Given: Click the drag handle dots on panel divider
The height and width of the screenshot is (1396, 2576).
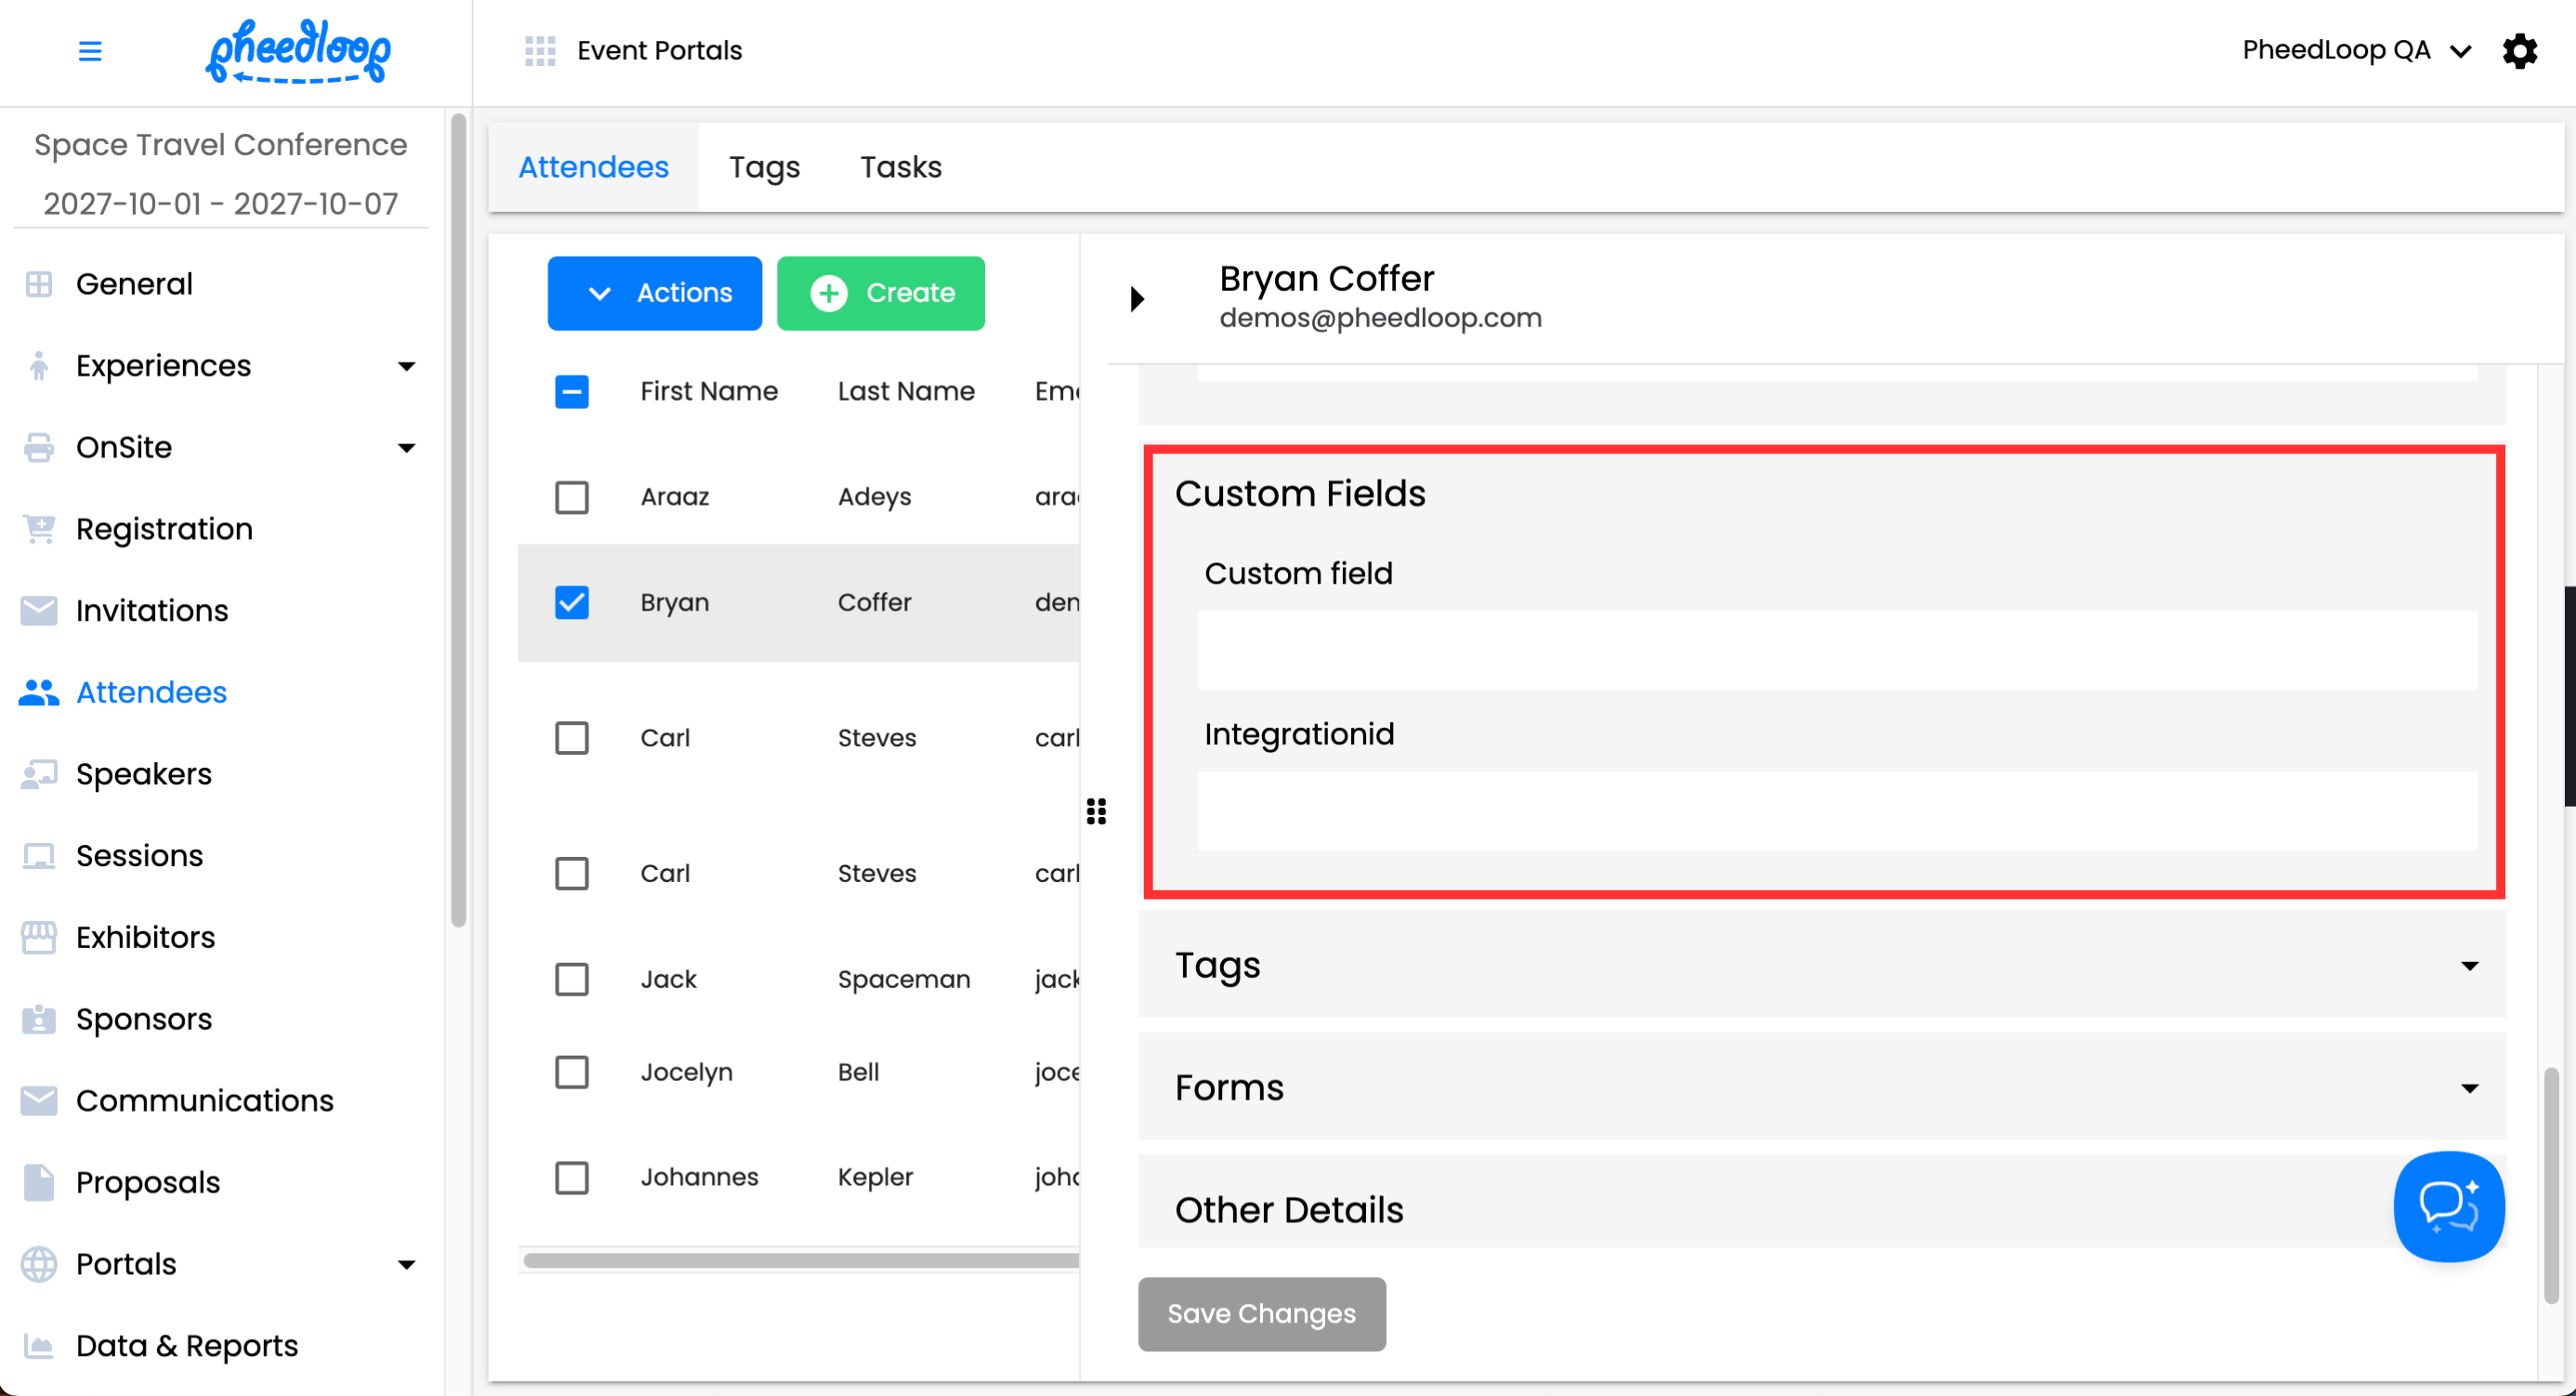Looking at the screenshot, I should 1096,811.
